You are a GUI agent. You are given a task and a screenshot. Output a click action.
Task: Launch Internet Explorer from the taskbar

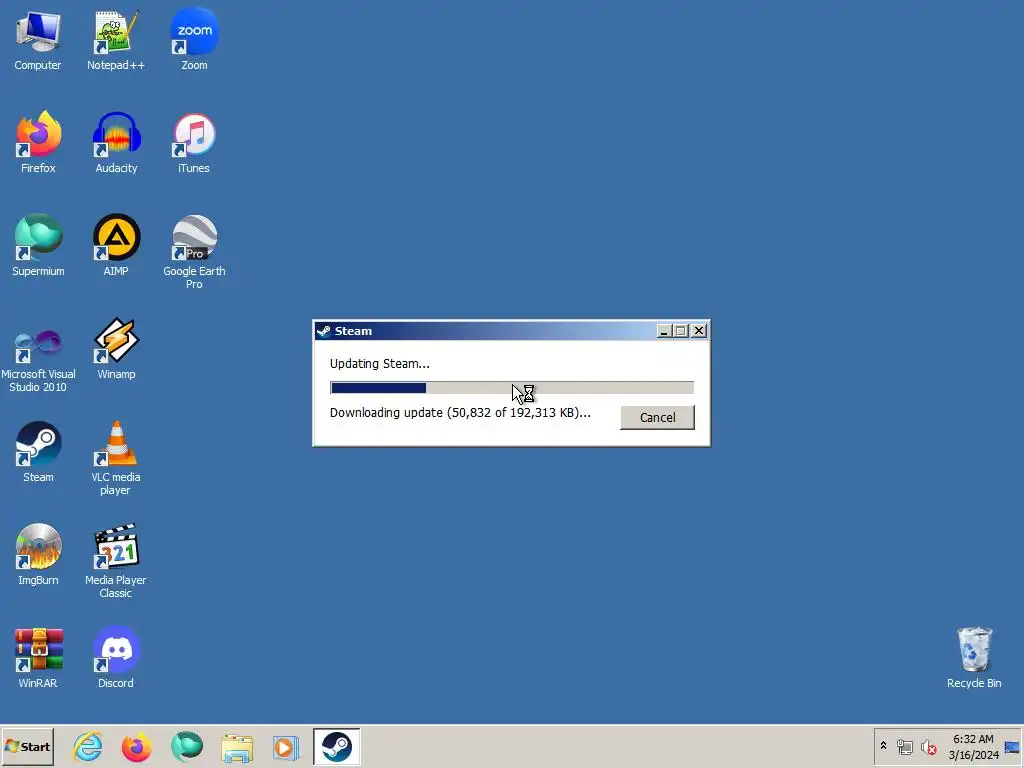(x=88, y=746)
